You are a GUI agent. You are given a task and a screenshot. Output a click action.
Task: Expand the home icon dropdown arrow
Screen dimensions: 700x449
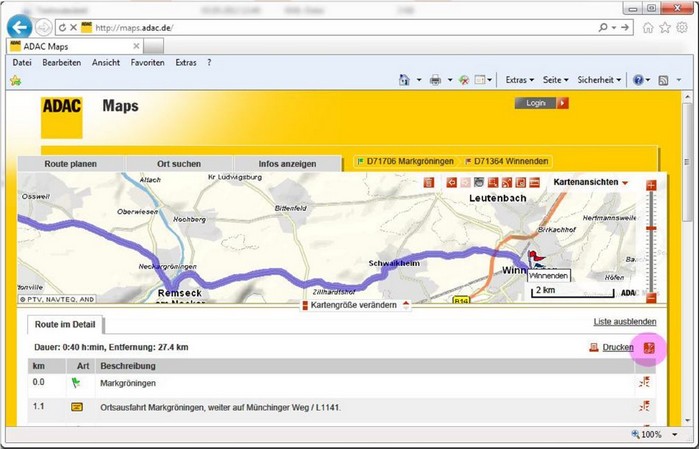pos(419,80)
